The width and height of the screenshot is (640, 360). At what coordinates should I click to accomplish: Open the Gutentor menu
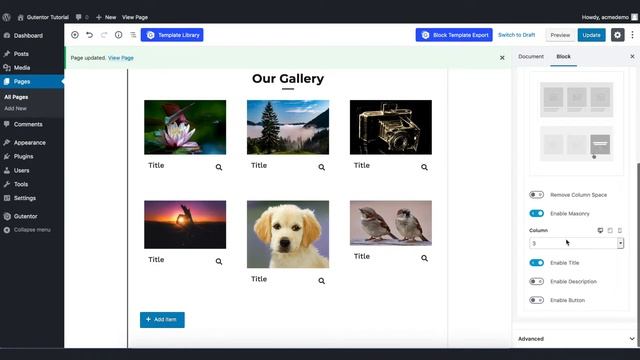(x=25, y=216)
